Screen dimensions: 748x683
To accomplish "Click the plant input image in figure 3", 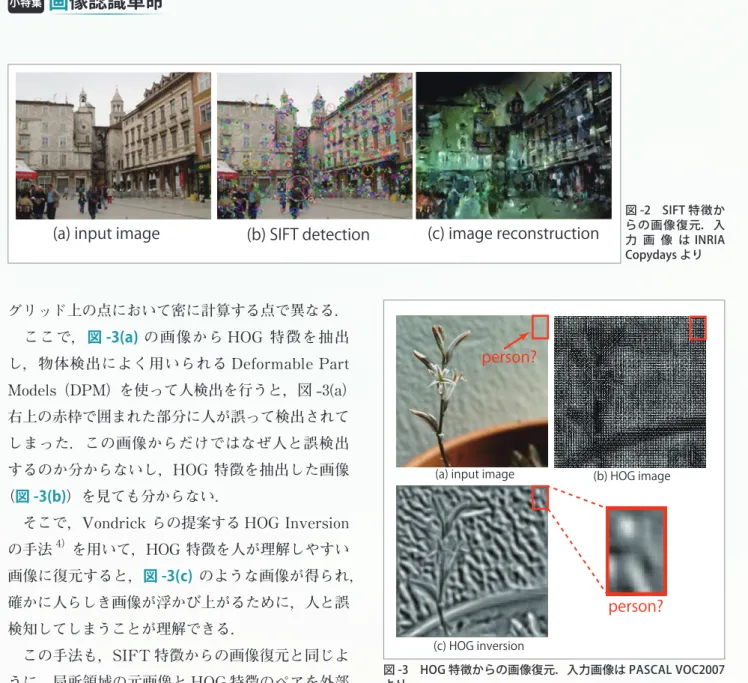I will point(472,391).
